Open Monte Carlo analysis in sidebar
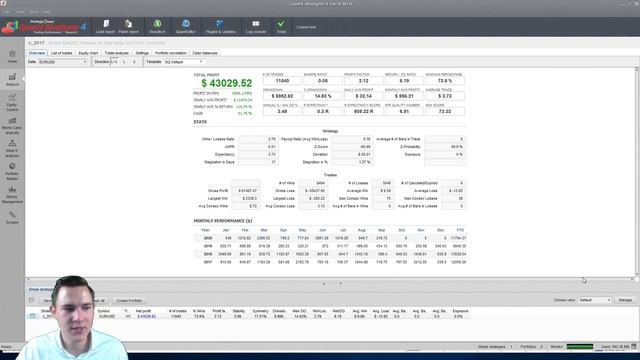Viewport: 640px width, 360px height. [12, 126]
